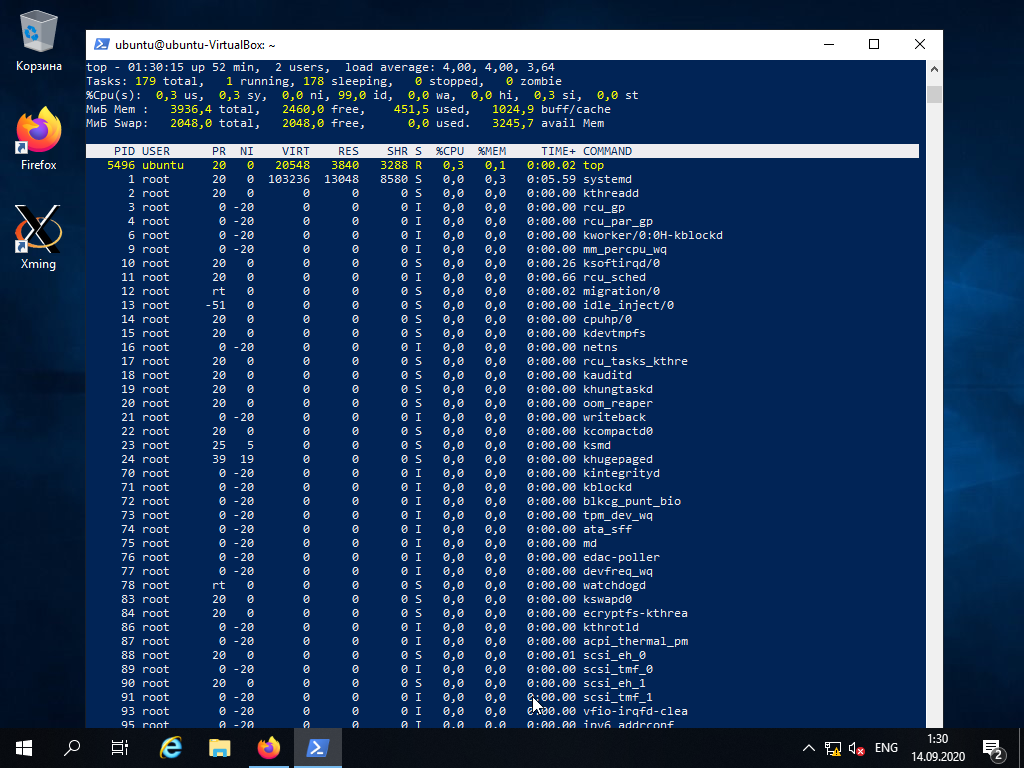Launch Internet Explorer from the taskbar
The height and width of the screenshot is (768, 1024).
pos(171,747)
